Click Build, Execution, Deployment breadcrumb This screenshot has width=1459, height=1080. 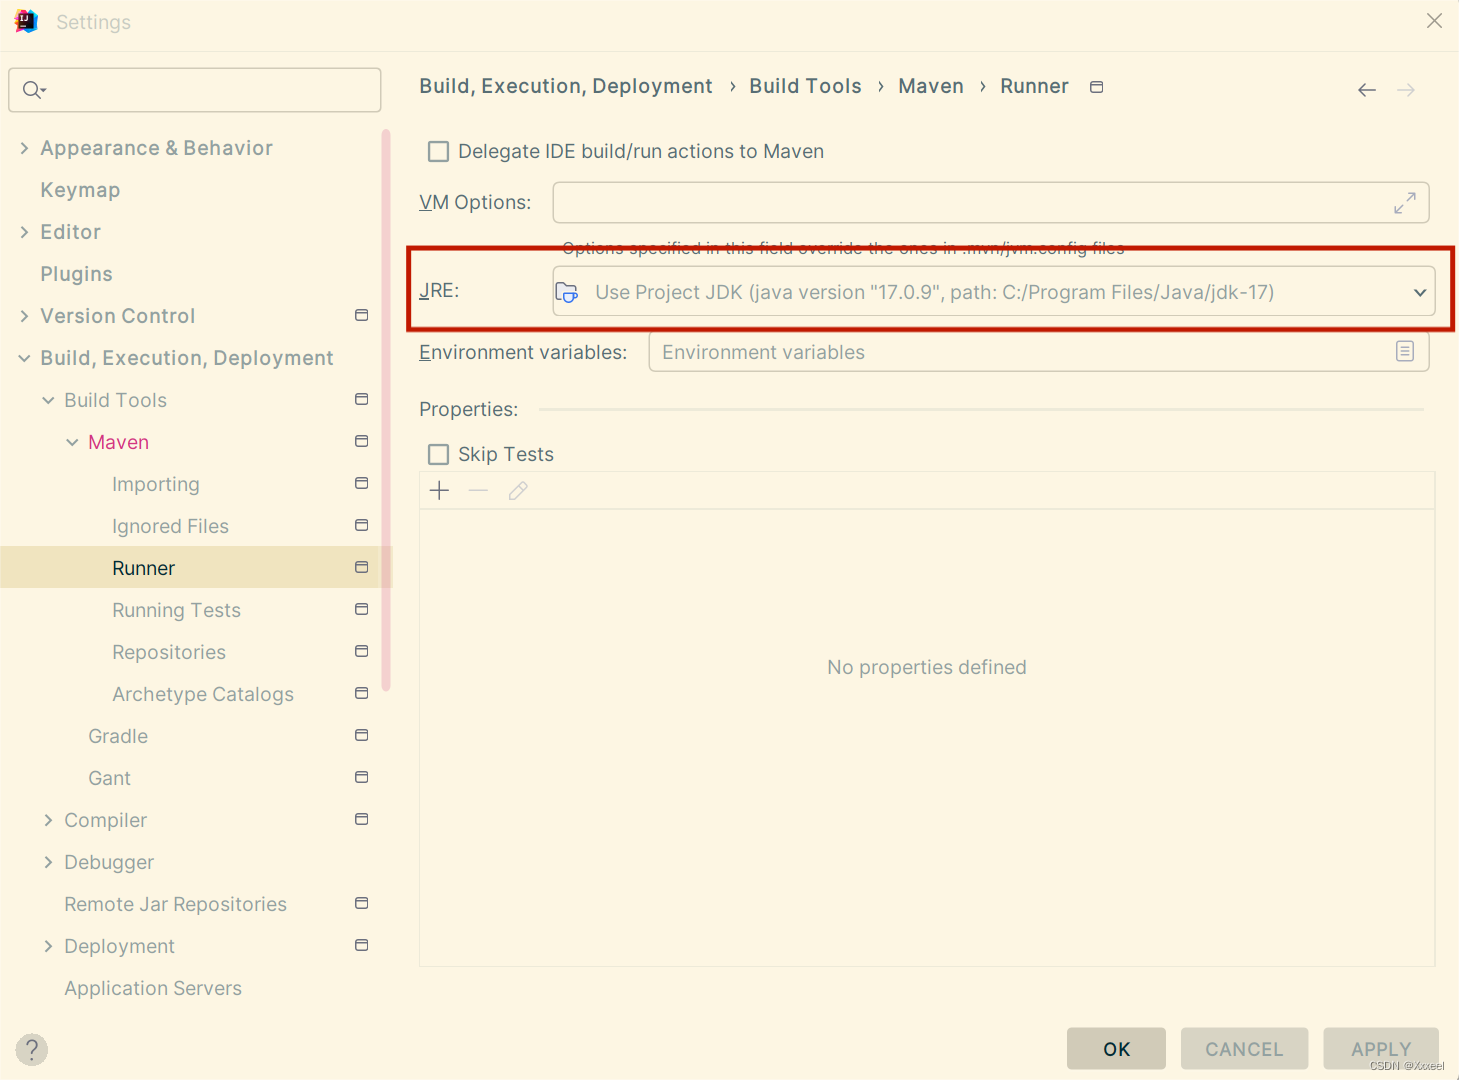coord(566,86)
